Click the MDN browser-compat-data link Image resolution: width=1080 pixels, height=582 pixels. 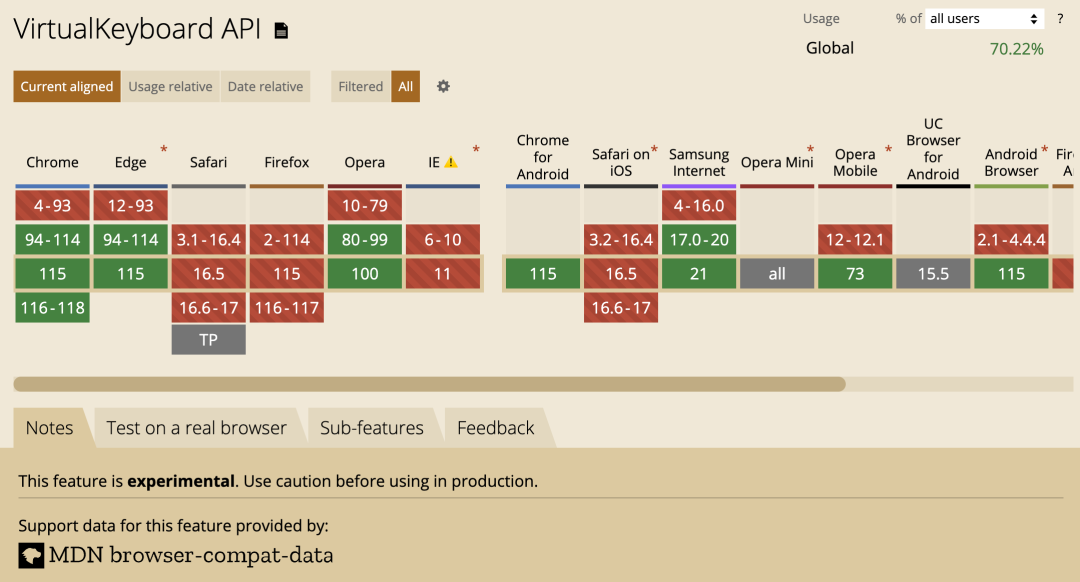point(191,555)
